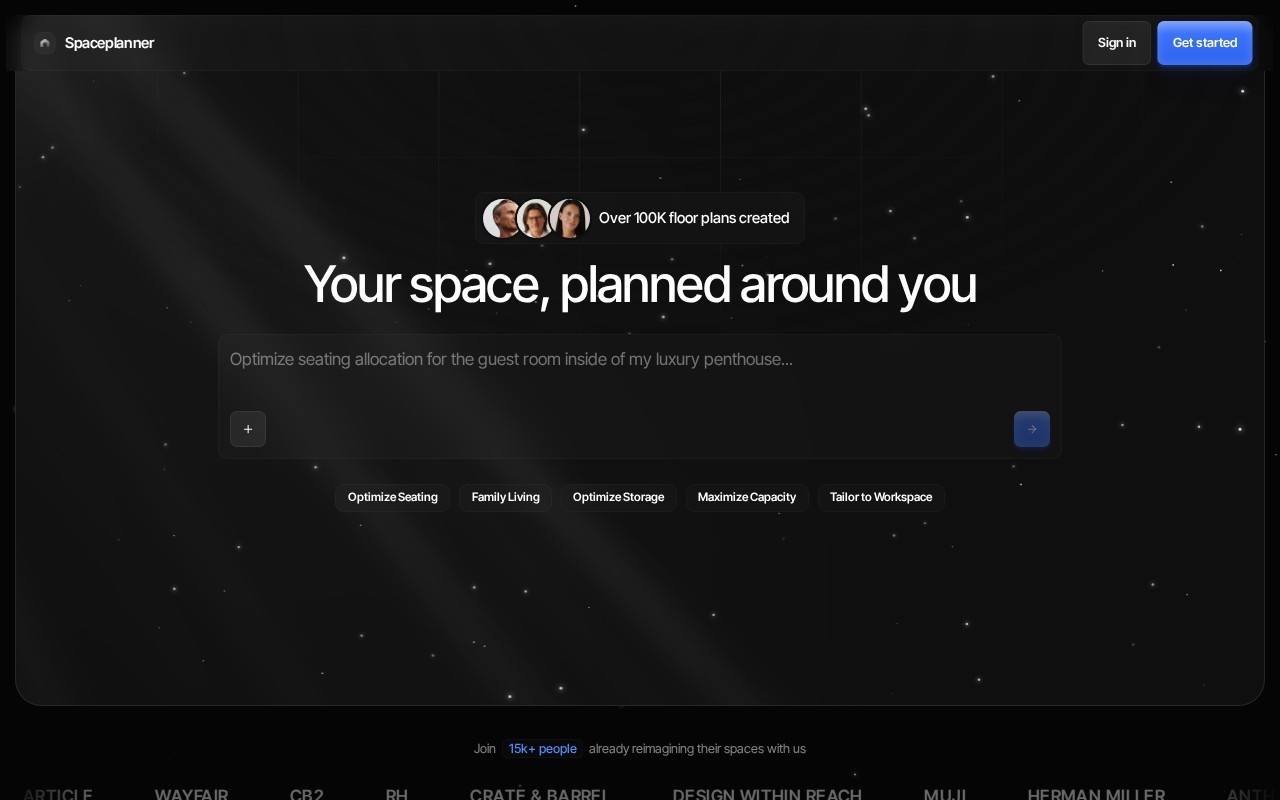Click the Get started button
This screenshot has width=1280, height=800.
coord(1205,43)
